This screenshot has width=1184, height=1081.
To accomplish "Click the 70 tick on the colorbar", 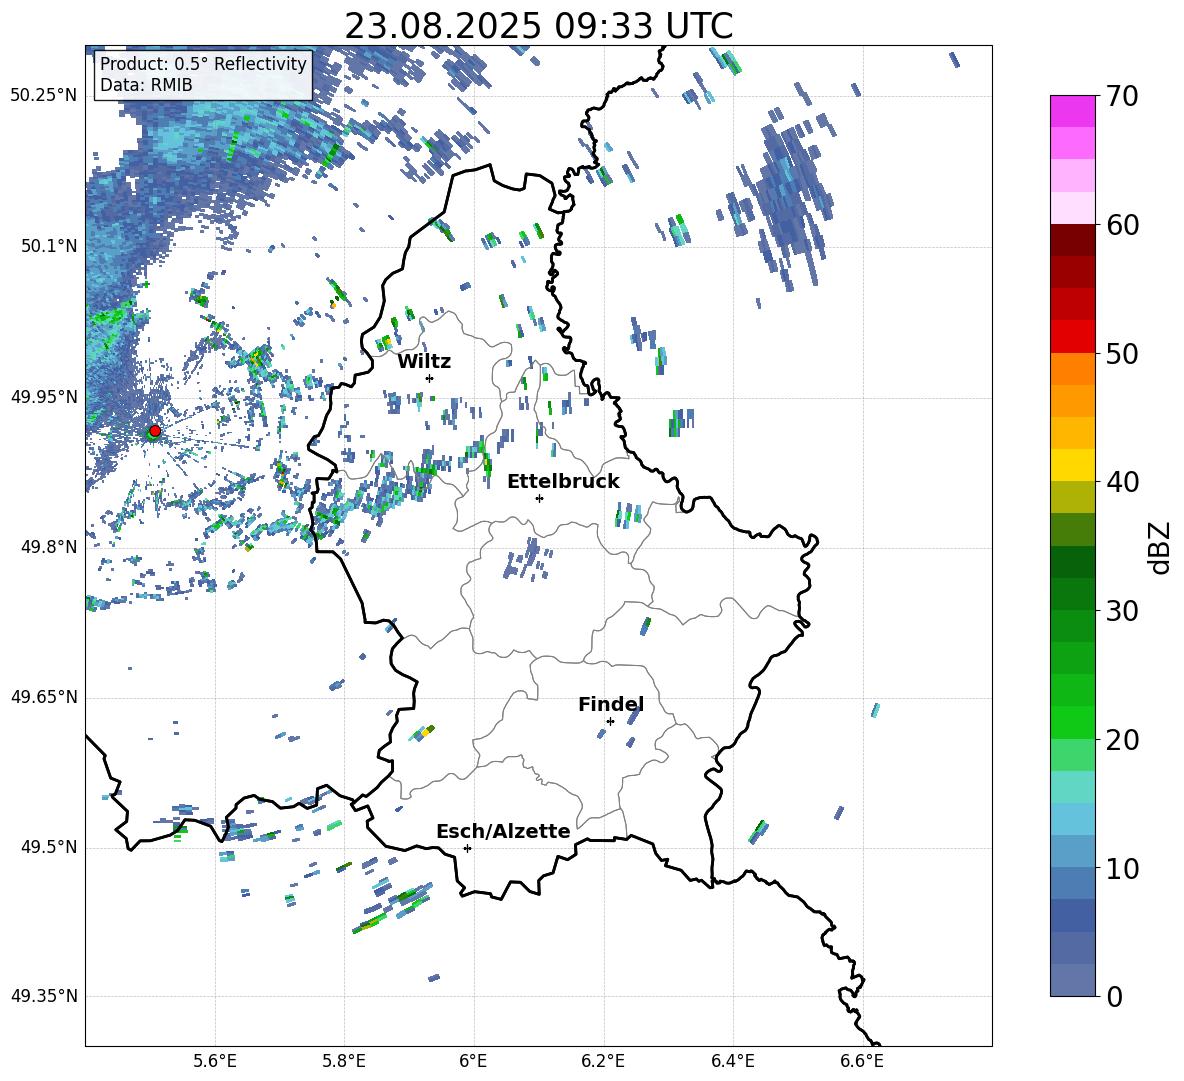I will tap(1123, 96).
